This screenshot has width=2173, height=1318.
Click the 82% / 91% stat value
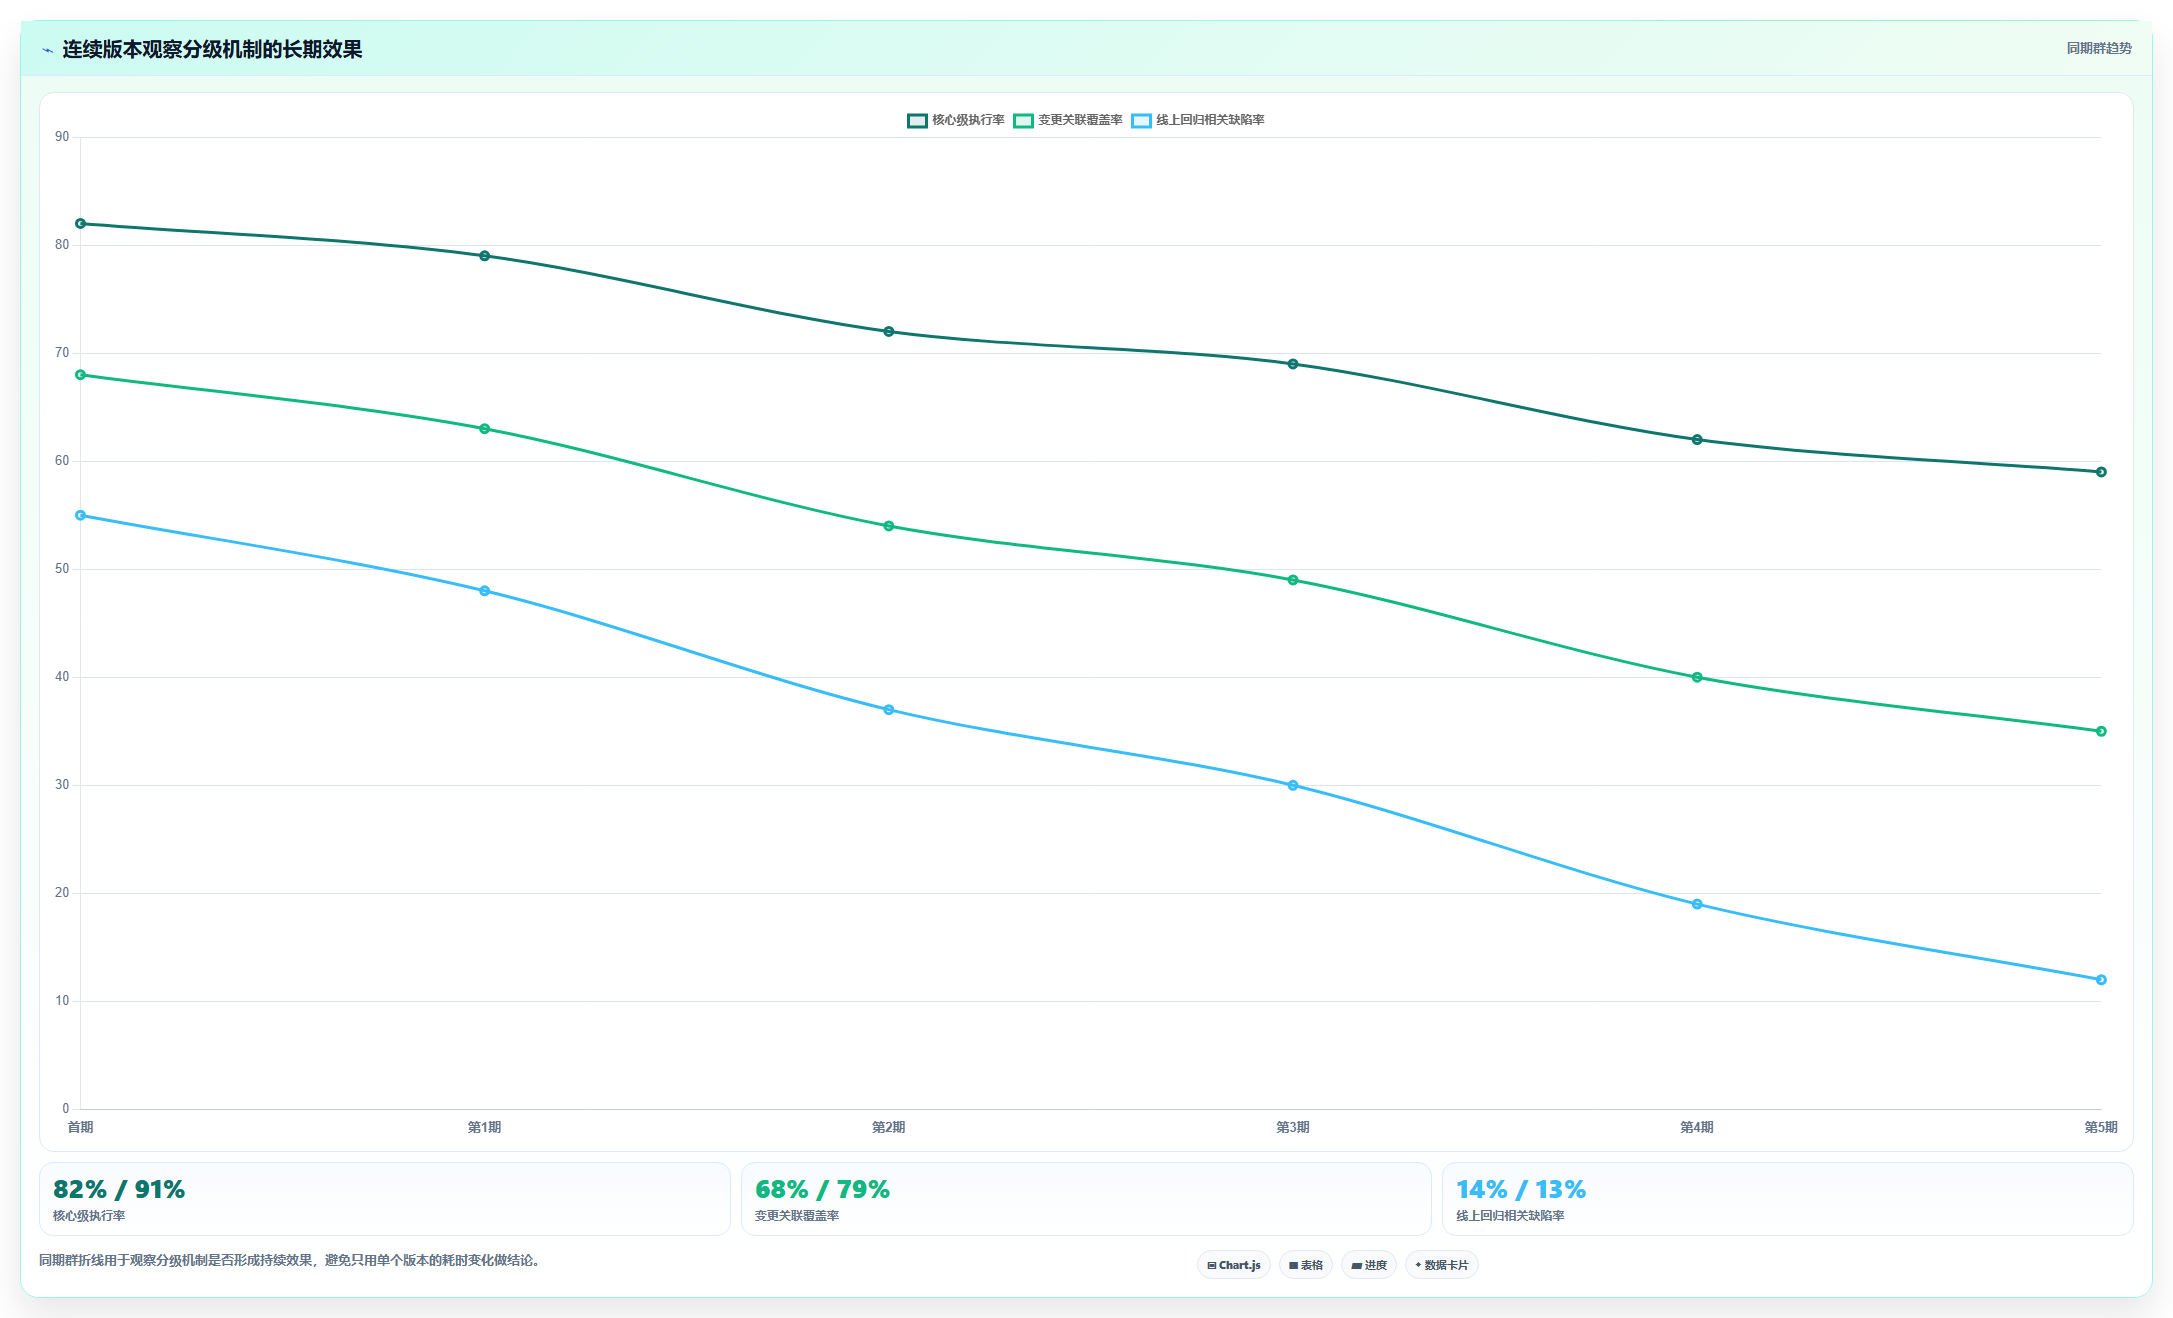pyautogui.click(x=119, y=1189)
